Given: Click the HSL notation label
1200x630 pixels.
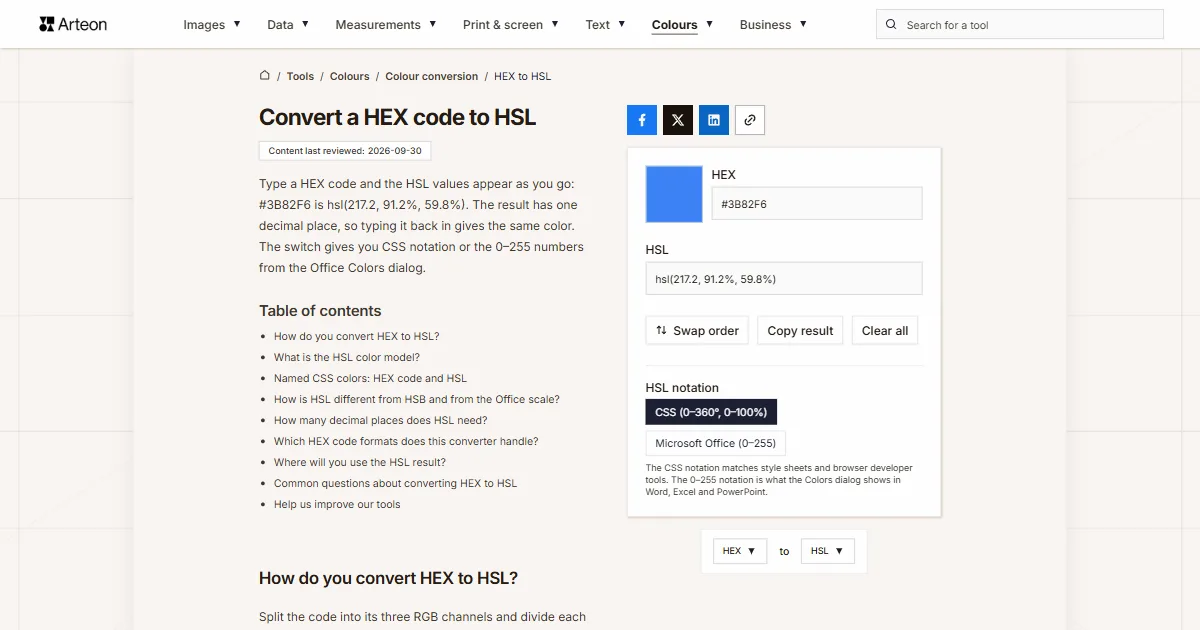Looking at the screenshot, I should tap(682, 388).
